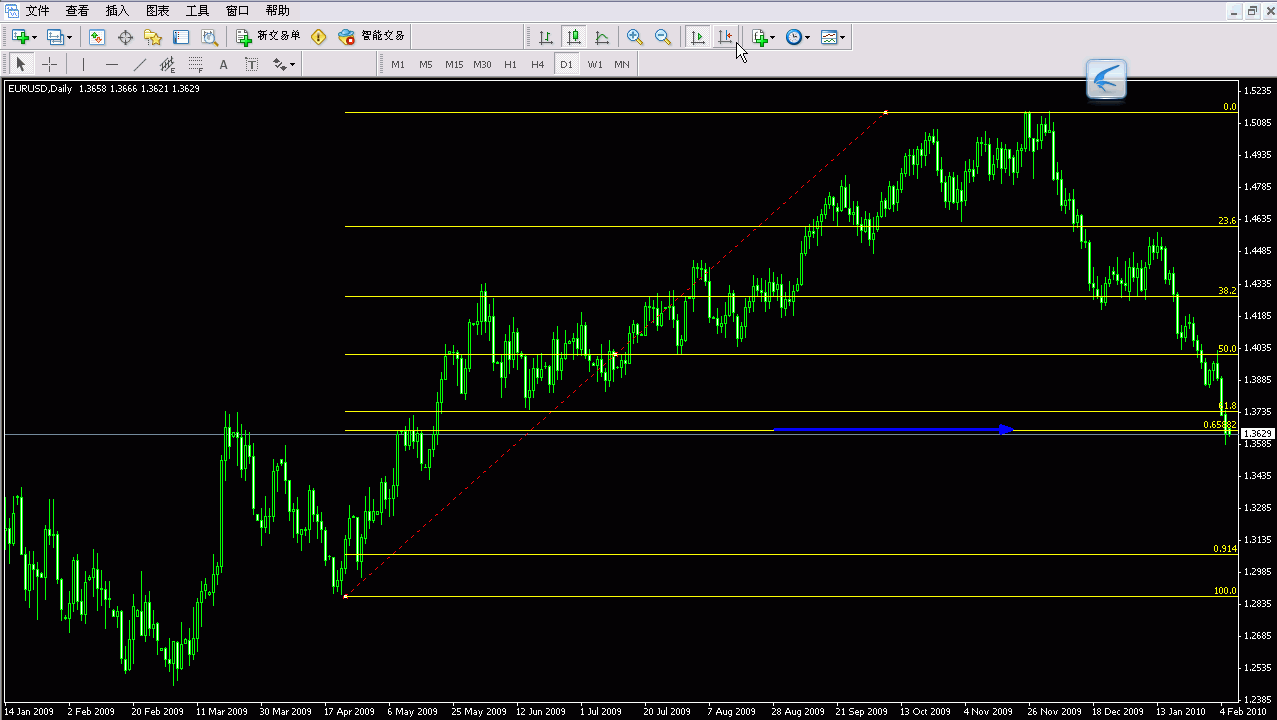The width and height of the screenshot is (1277, 720).
Task: Expand the profiles dropdown arrow
Action: pos(69,37)
